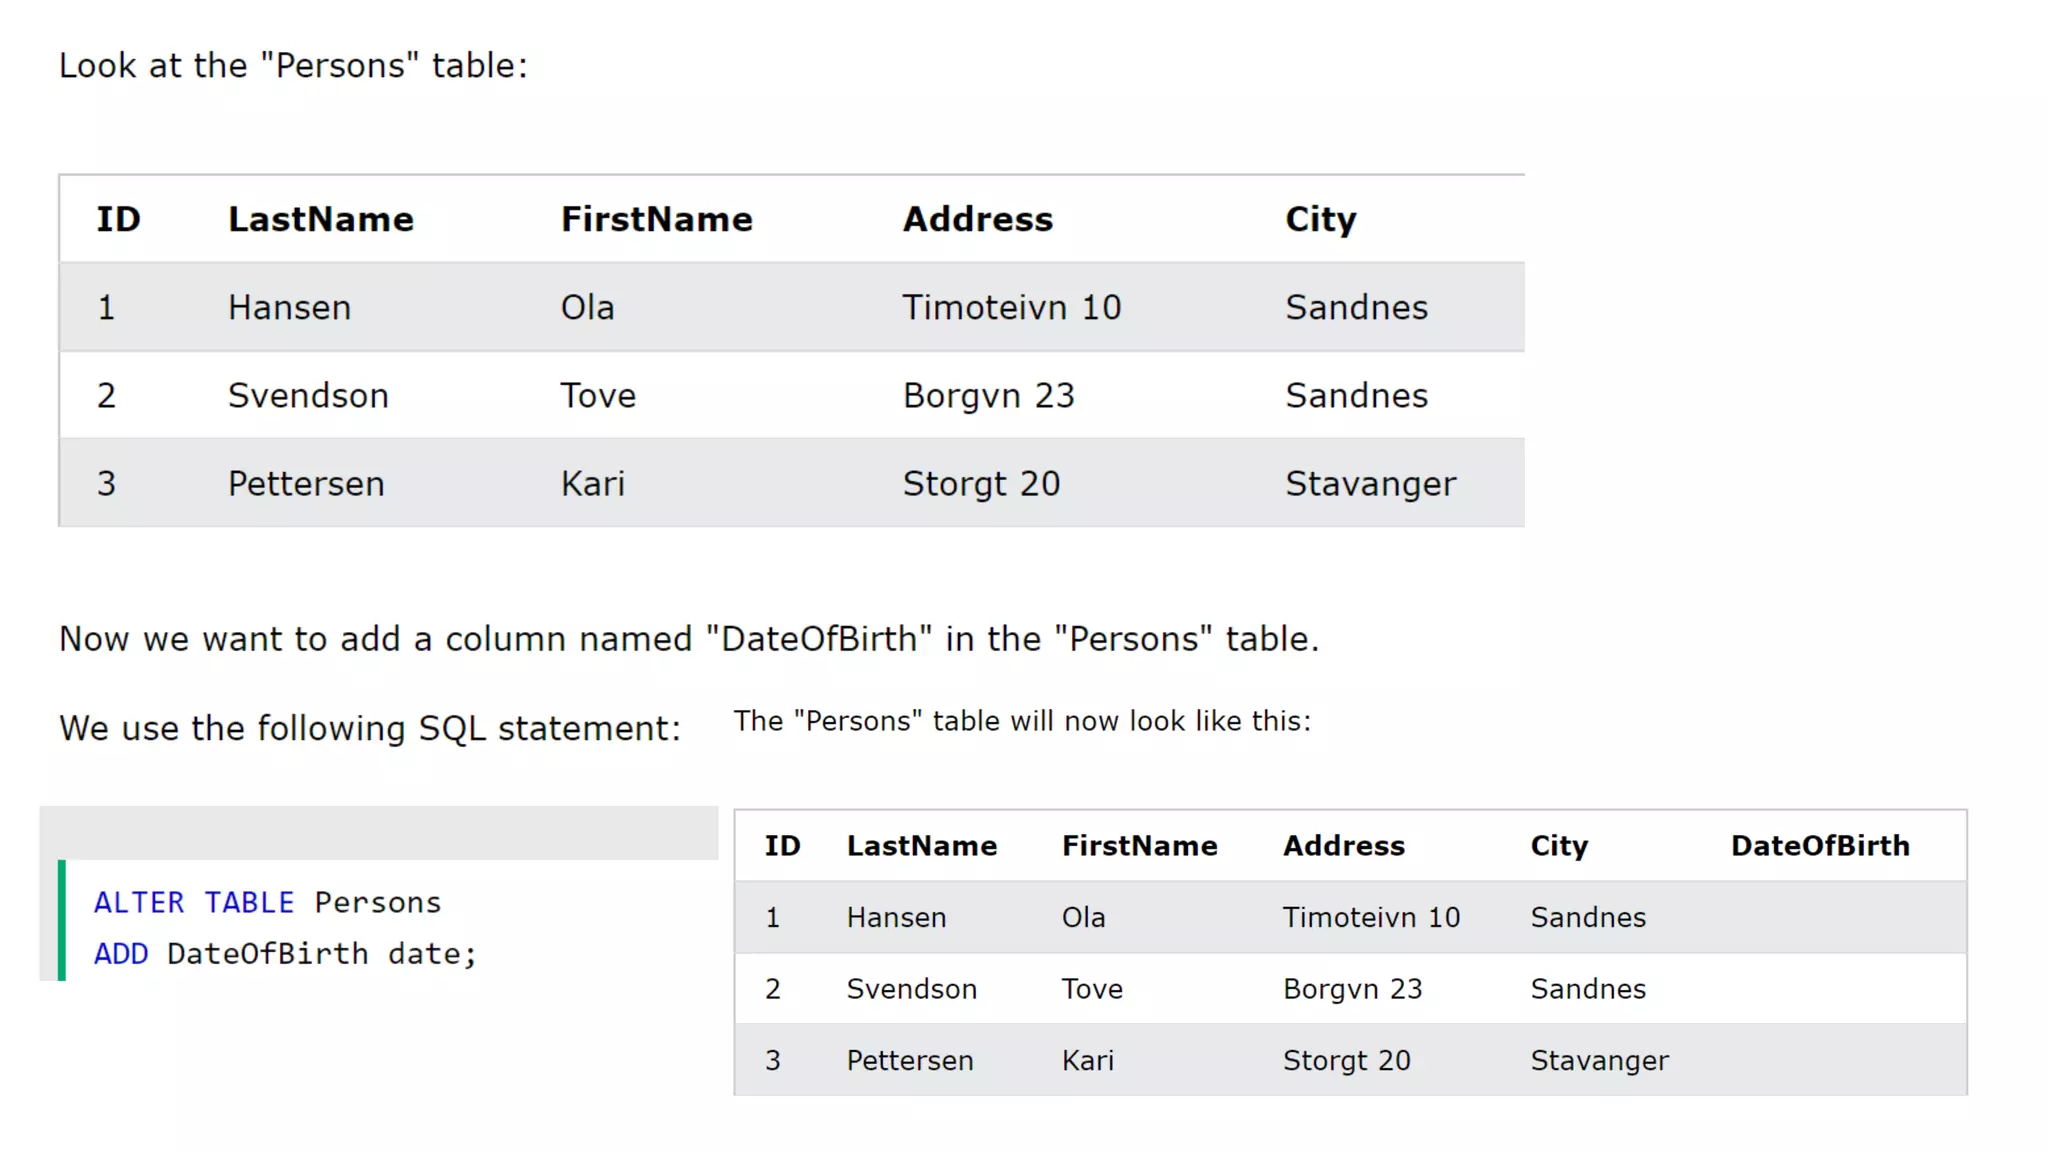Click "Kari" in the upper table
This screenshot has width=2048, height=1152.
[592, 484]
